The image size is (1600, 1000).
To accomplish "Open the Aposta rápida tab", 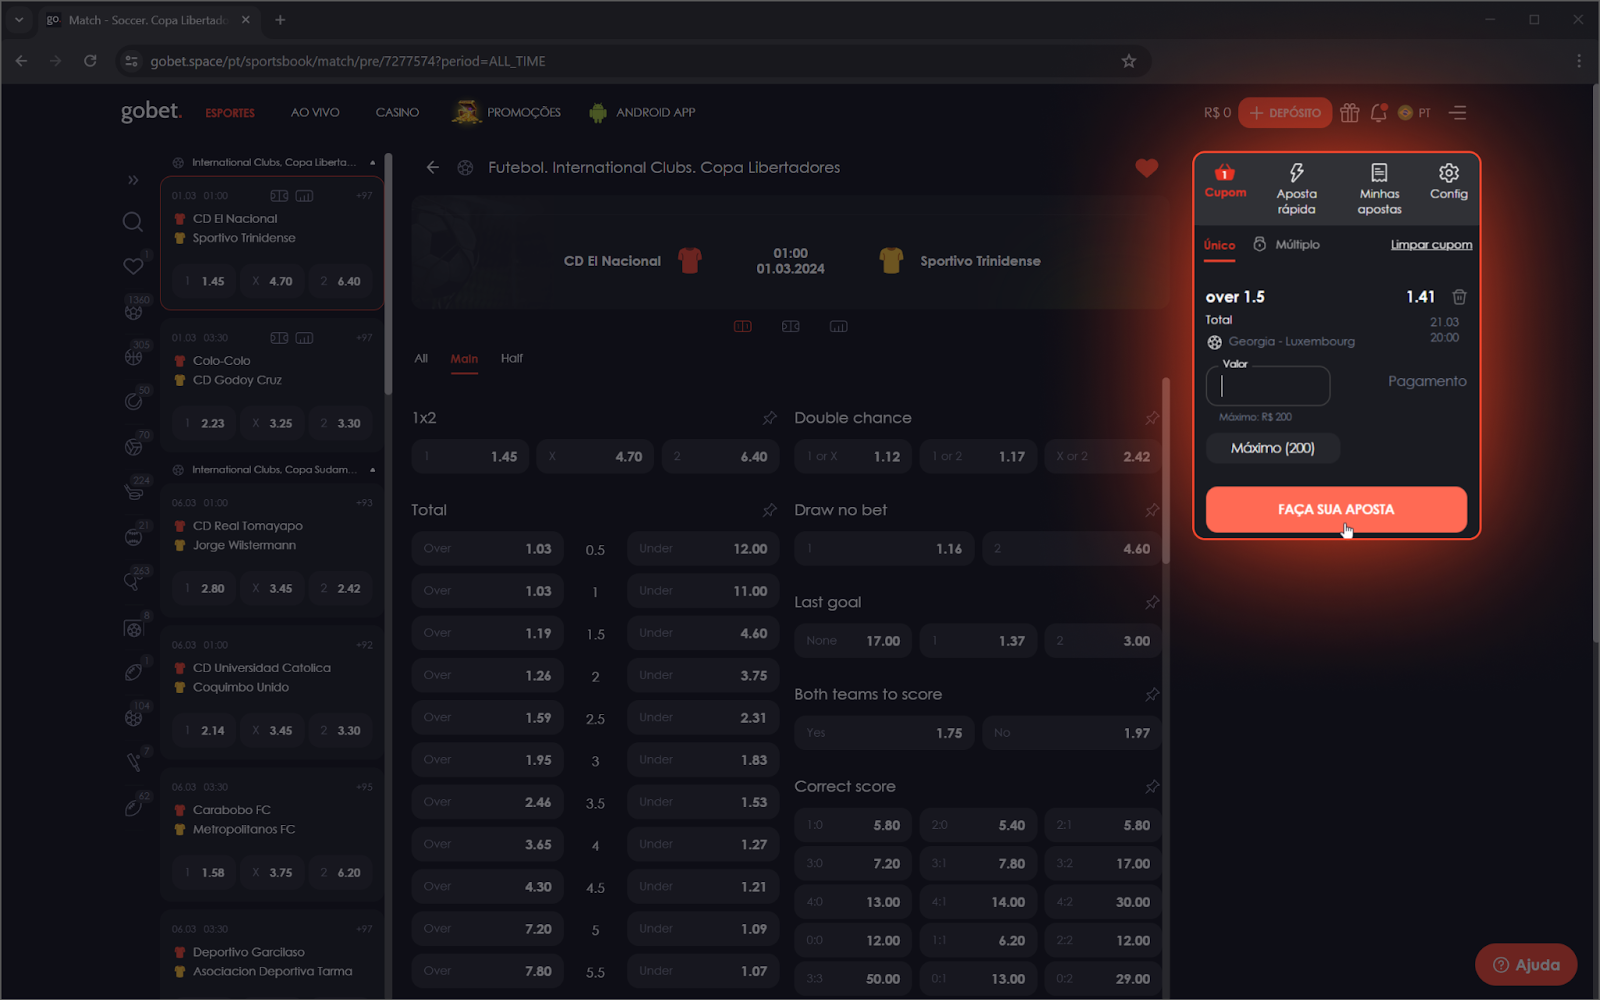I will coord(1296,189).
